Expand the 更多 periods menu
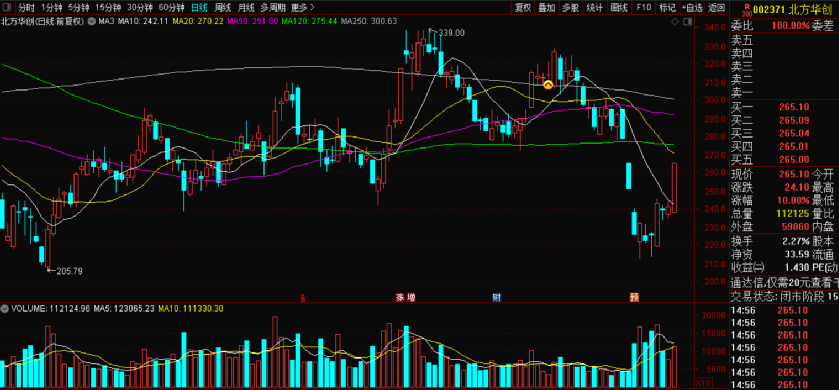Screen dimensions: 839x390 [x=302, y=7]
